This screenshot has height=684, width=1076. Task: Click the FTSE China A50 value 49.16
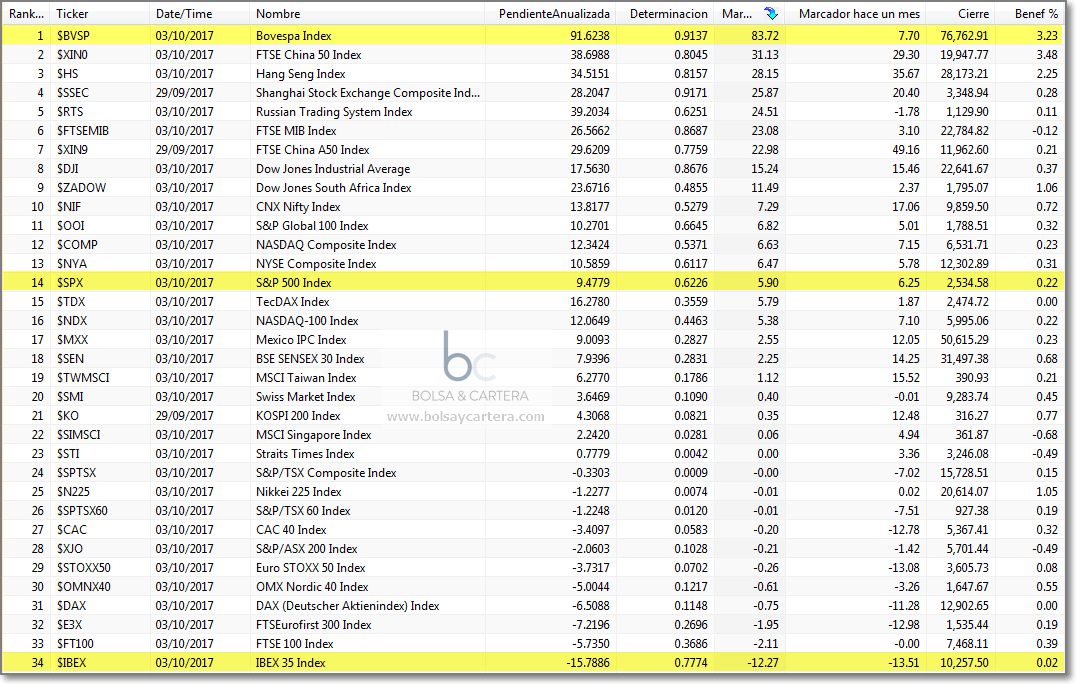907,150
